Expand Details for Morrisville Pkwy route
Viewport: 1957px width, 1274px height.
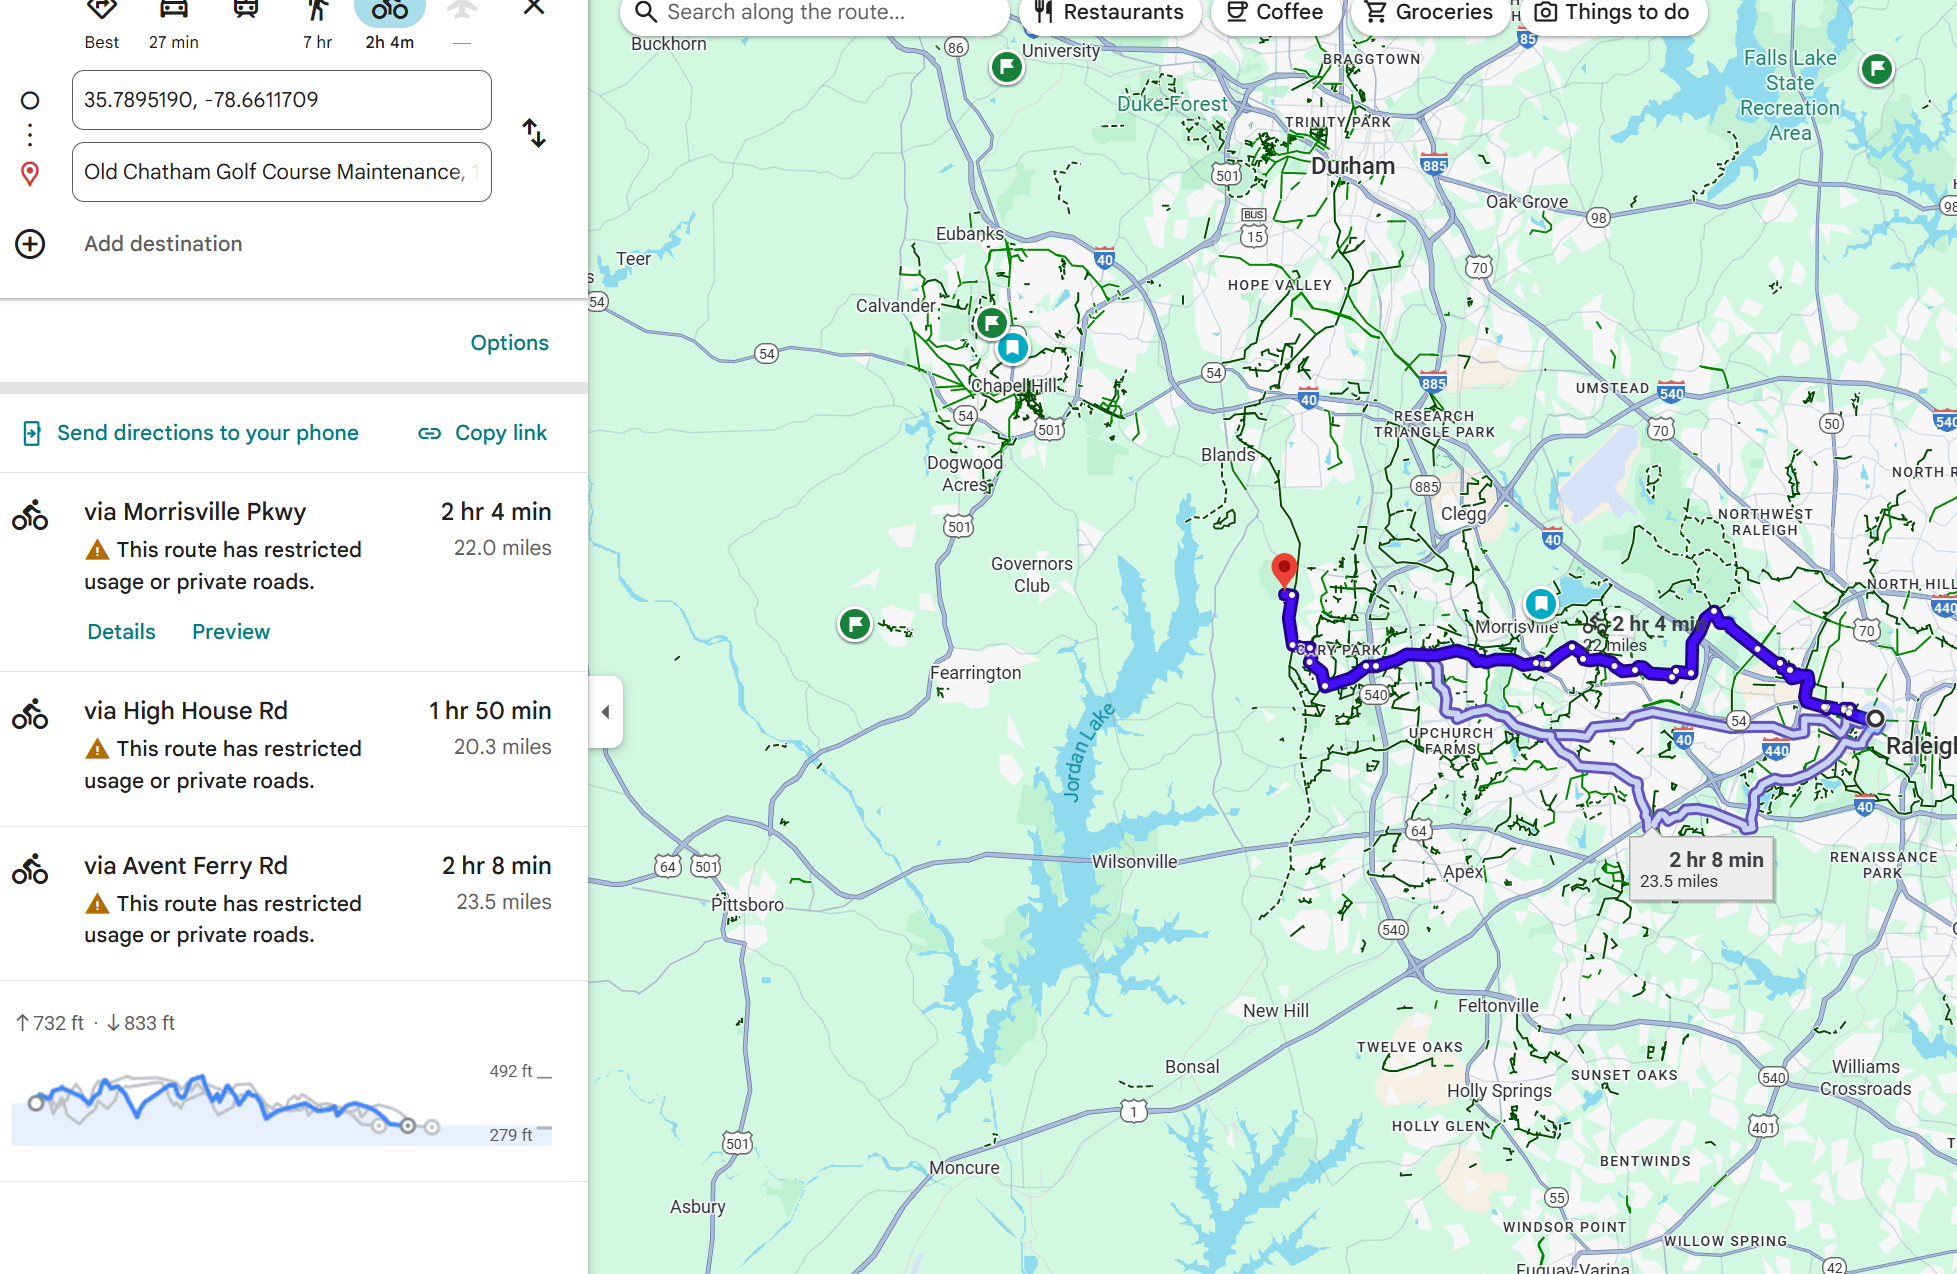click(121, 632)
